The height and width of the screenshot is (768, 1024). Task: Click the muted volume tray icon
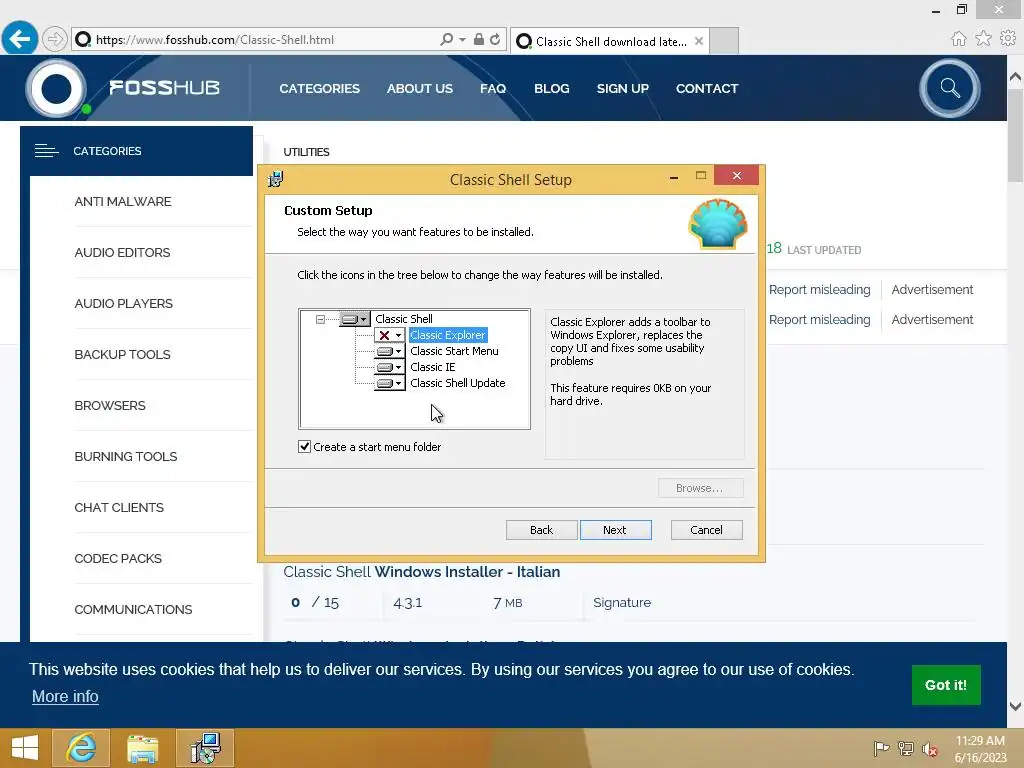point(929,748)
